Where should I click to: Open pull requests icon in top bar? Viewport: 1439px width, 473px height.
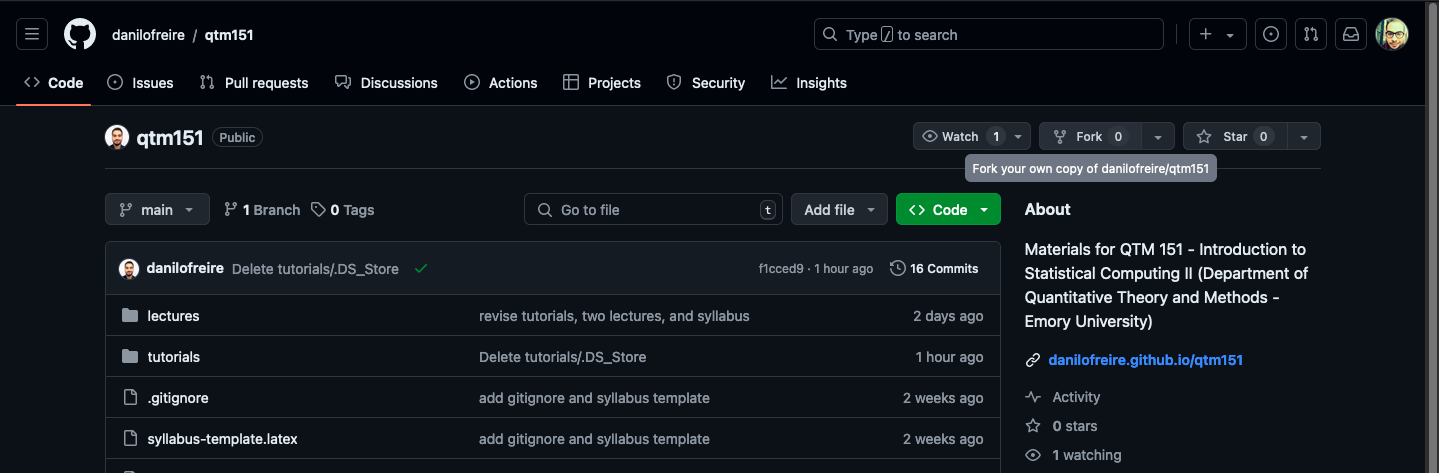pos(1310,35)
